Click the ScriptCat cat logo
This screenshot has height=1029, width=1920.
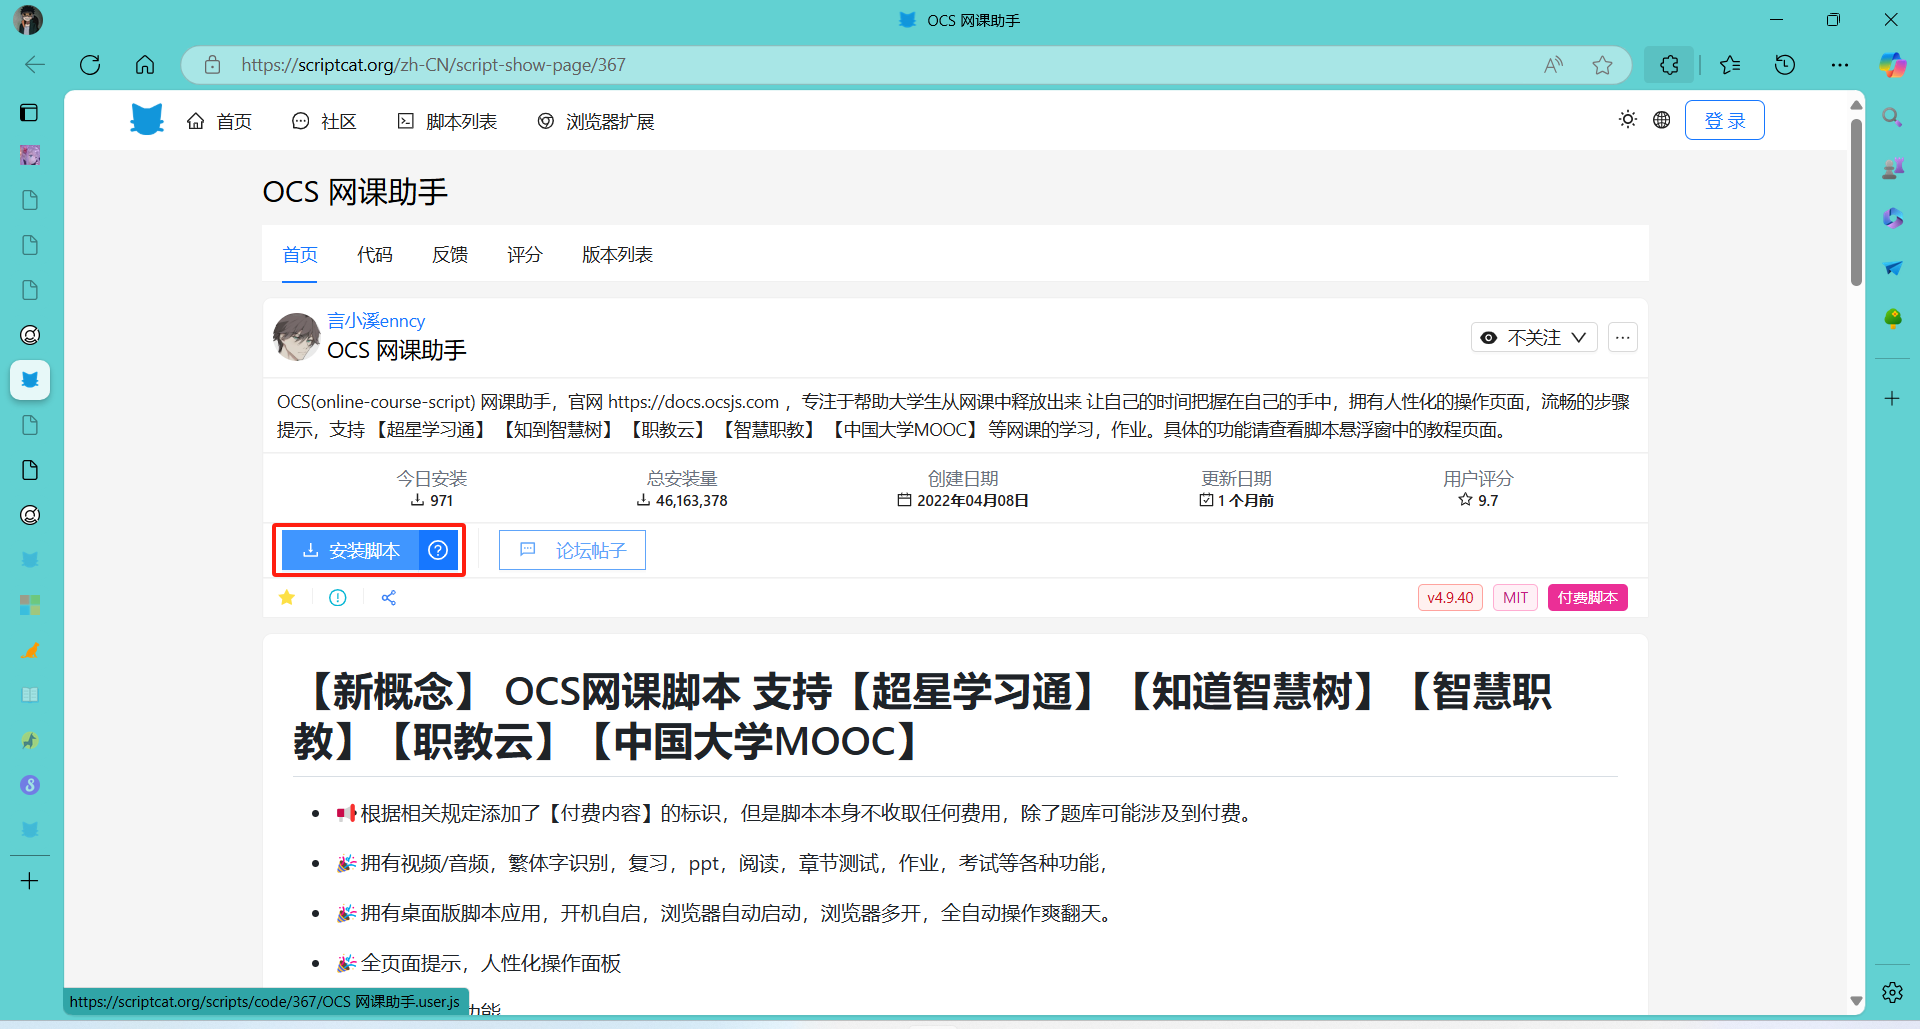[x=147, y=120]
